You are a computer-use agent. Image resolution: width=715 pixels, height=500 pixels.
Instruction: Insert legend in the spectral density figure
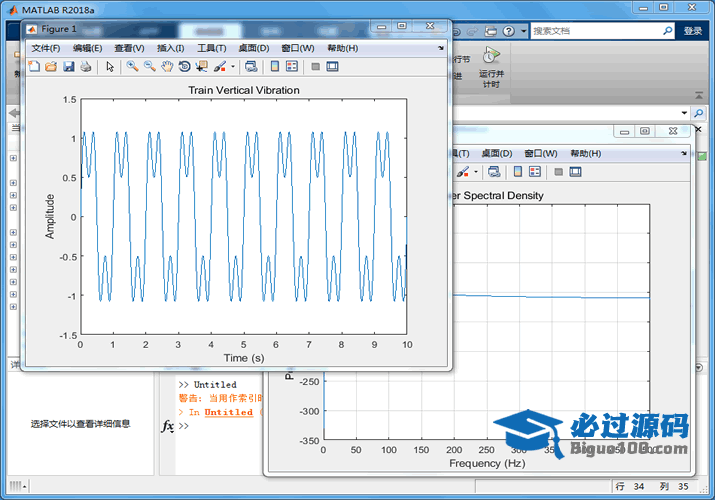535,172
